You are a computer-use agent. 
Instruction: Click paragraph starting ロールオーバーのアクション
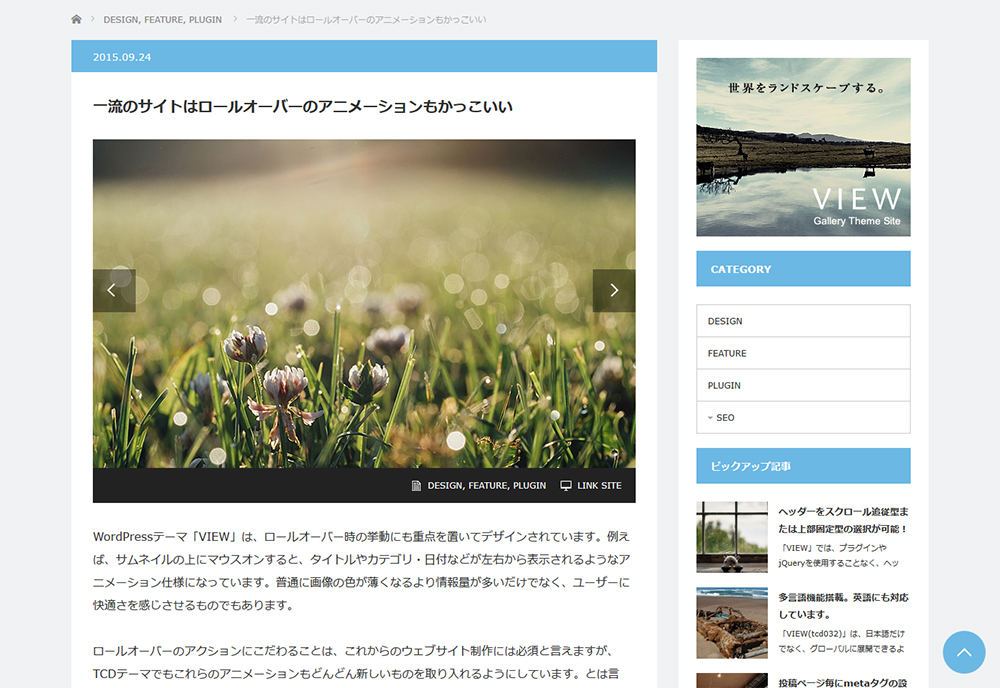coord(357,662)
